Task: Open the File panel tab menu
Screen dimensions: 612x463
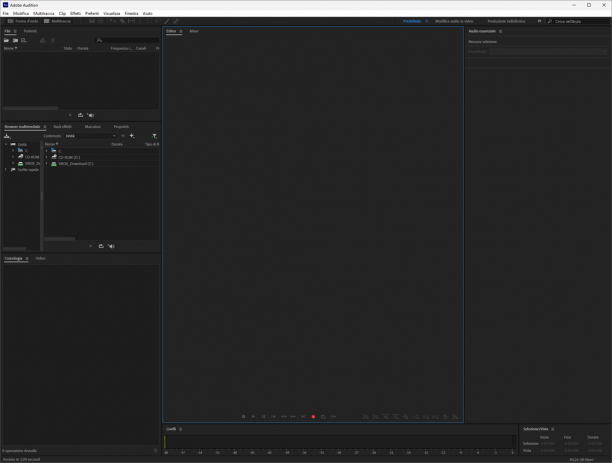Action: click(x=15, y=31)
